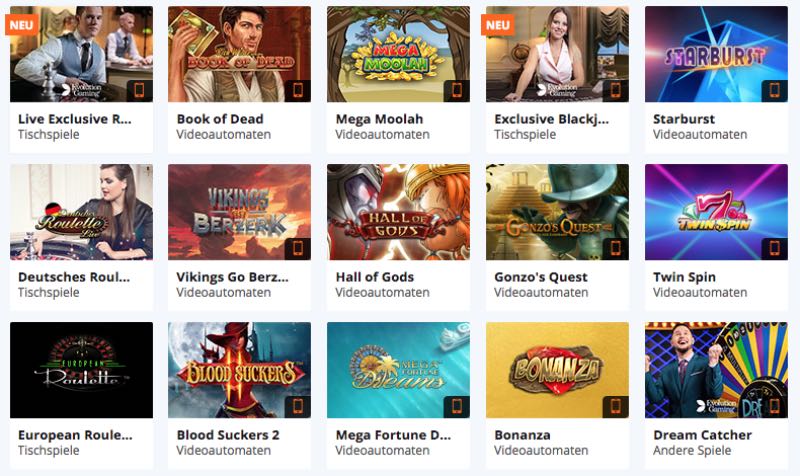Click the mobile icon on Gonzo's Quest thumbnail
This screenshot has width=800, height=476.
tap(616, 248)
